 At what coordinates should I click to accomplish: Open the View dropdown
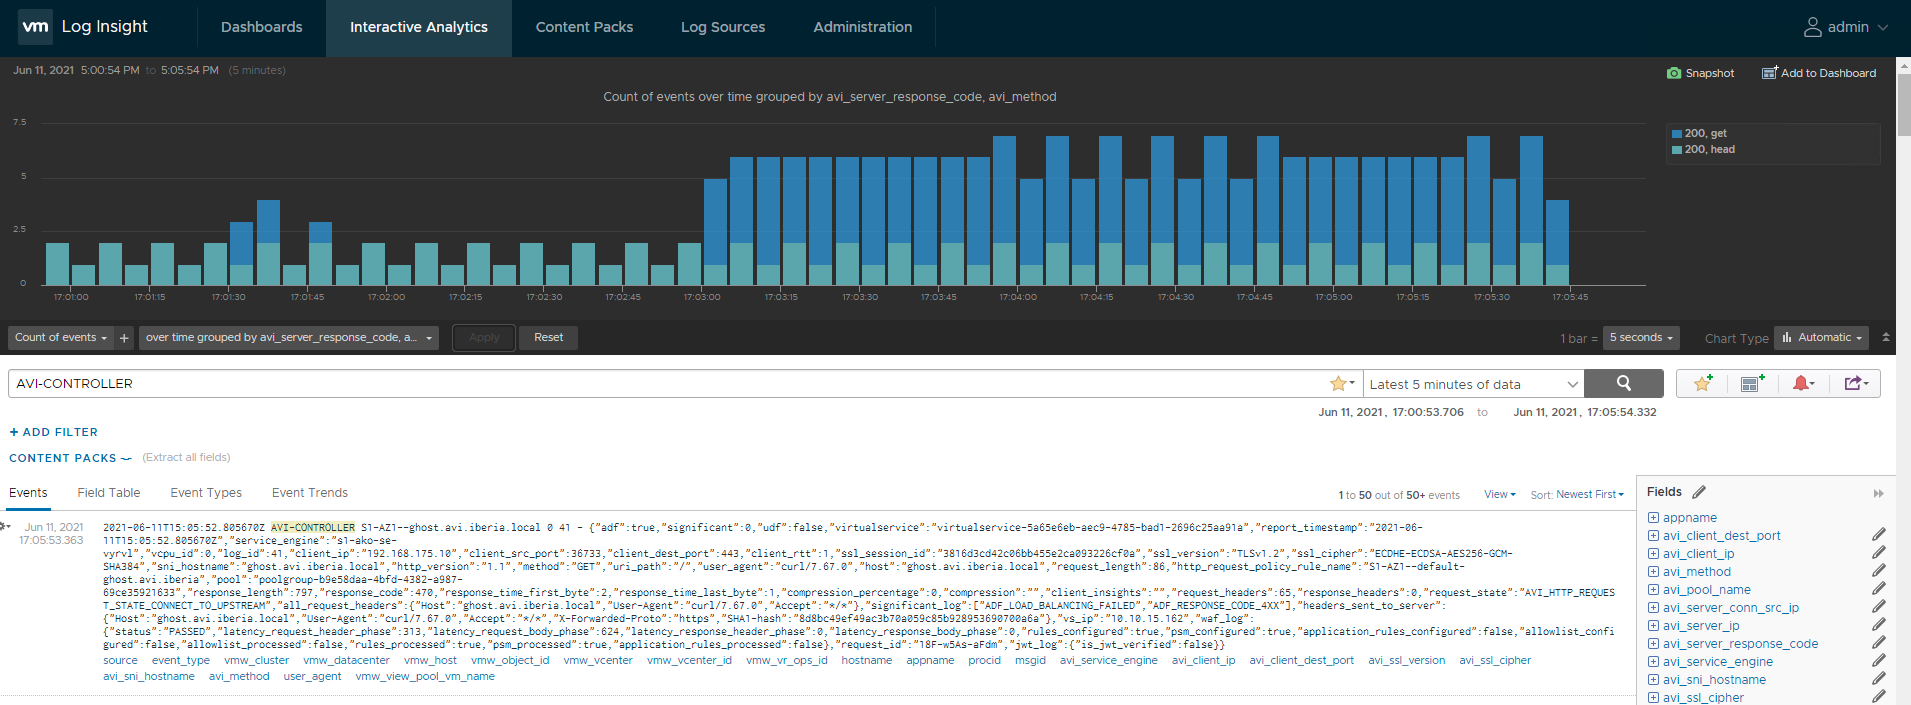point(1500,495)
